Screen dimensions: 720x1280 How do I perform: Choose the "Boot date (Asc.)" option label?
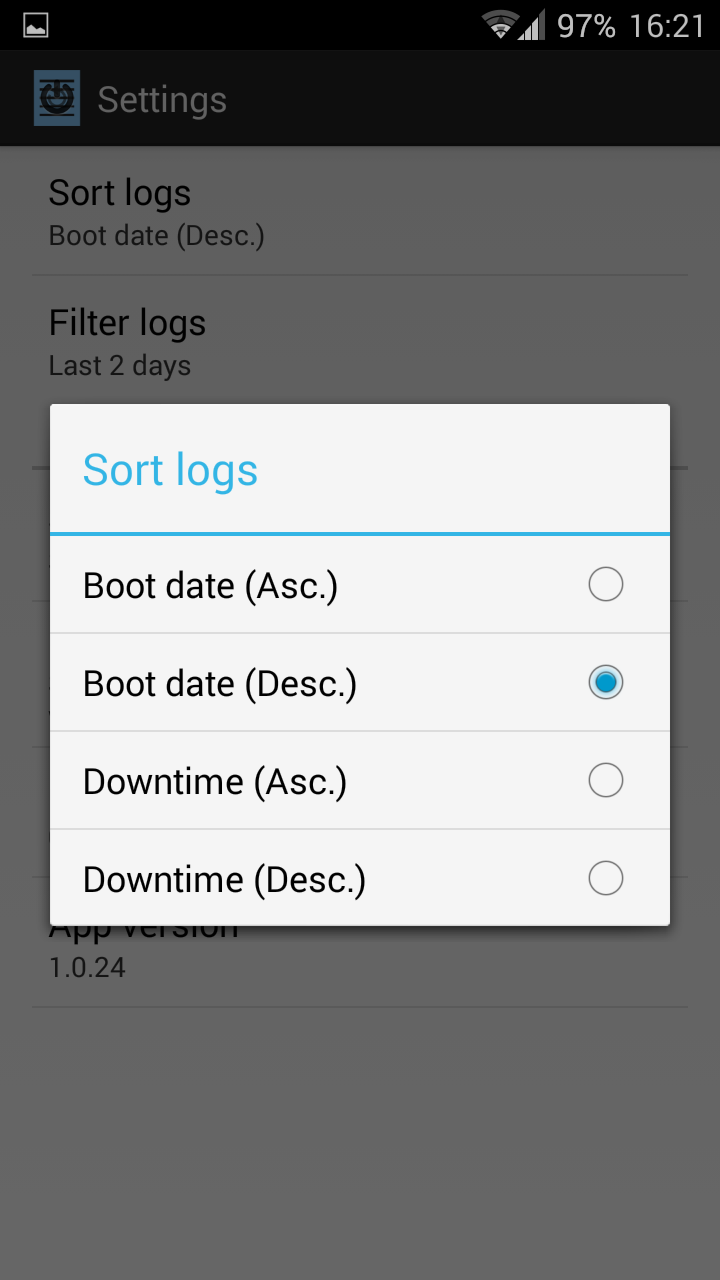210,586
